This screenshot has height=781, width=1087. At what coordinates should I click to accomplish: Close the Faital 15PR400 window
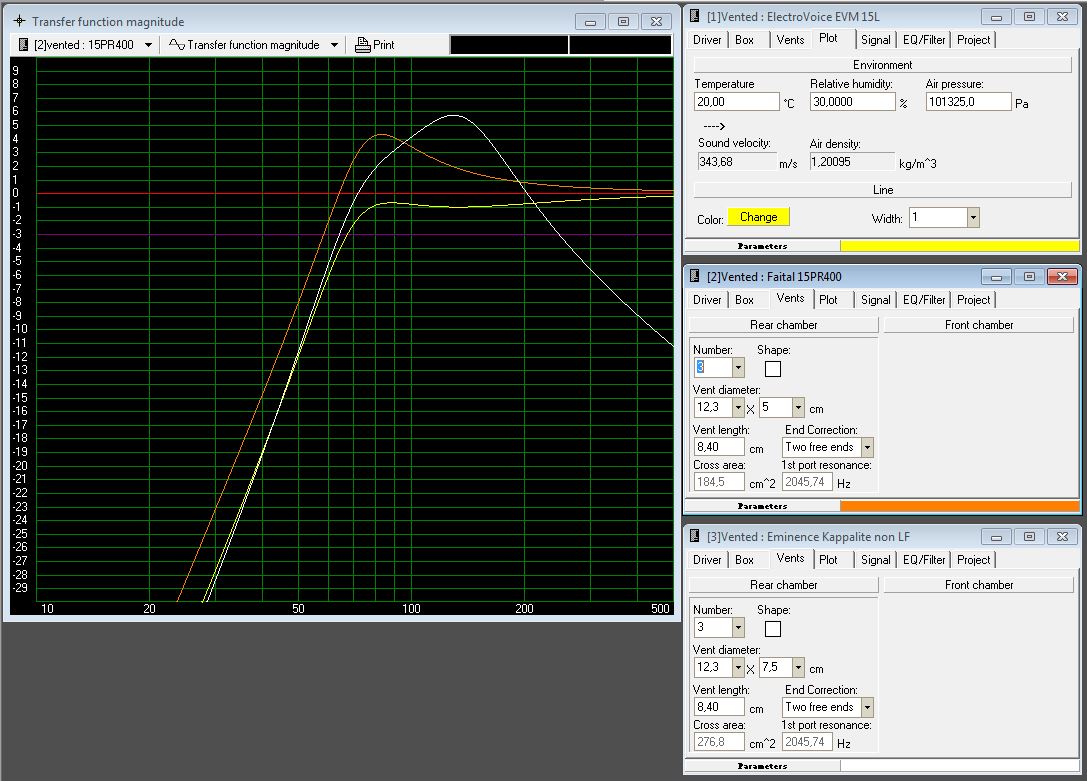pyautogui.click(x=1062, y=277)
